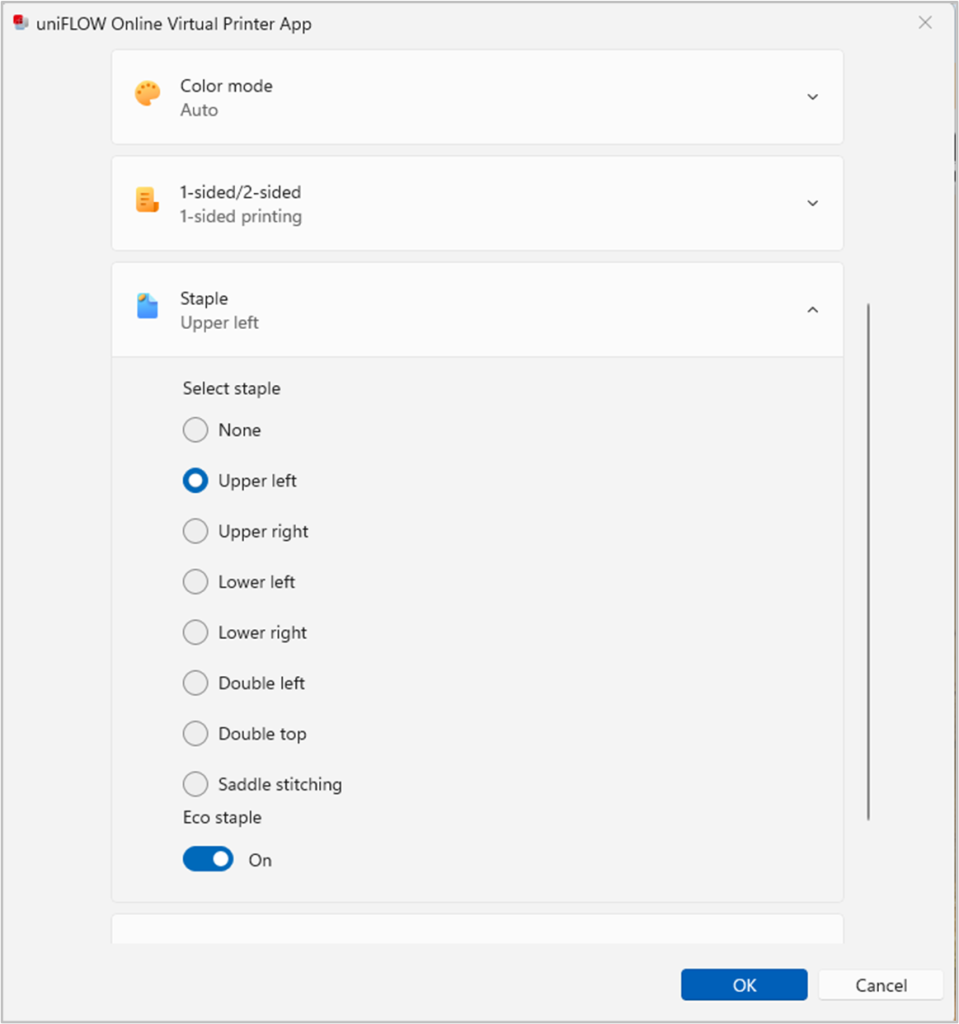Click the Staple section blue icon
This screenshot has width=959, height=1024.
[x=147, y=307]
